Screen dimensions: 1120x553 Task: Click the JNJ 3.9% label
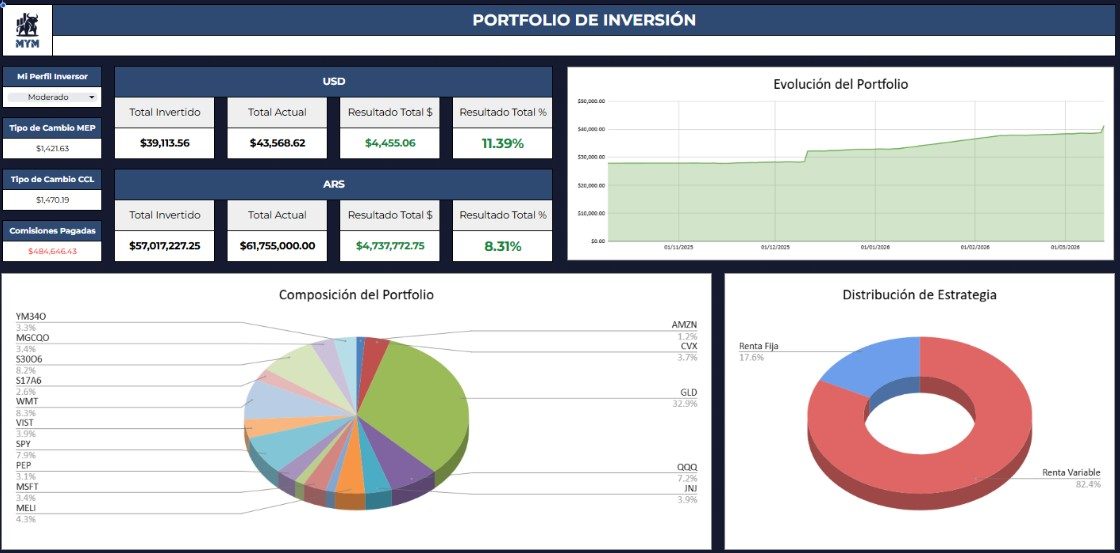tap(687, 494)
